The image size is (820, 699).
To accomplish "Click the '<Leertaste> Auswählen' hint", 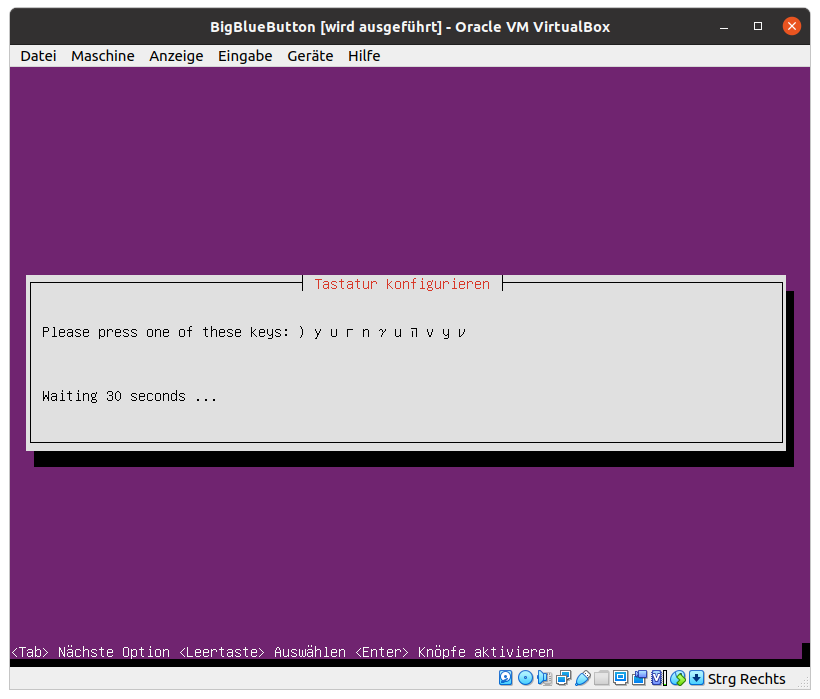I will tap(263, 652).
